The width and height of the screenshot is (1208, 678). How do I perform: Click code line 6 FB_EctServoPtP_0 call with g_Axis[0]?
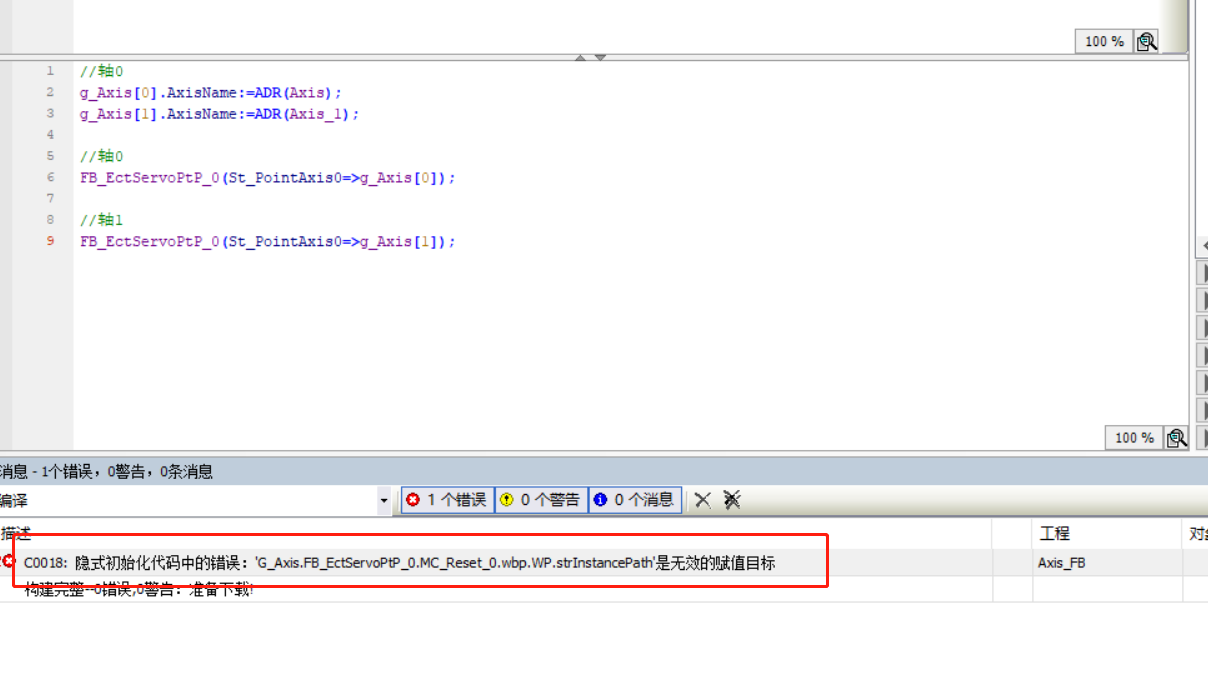click(x=267, y=178)
